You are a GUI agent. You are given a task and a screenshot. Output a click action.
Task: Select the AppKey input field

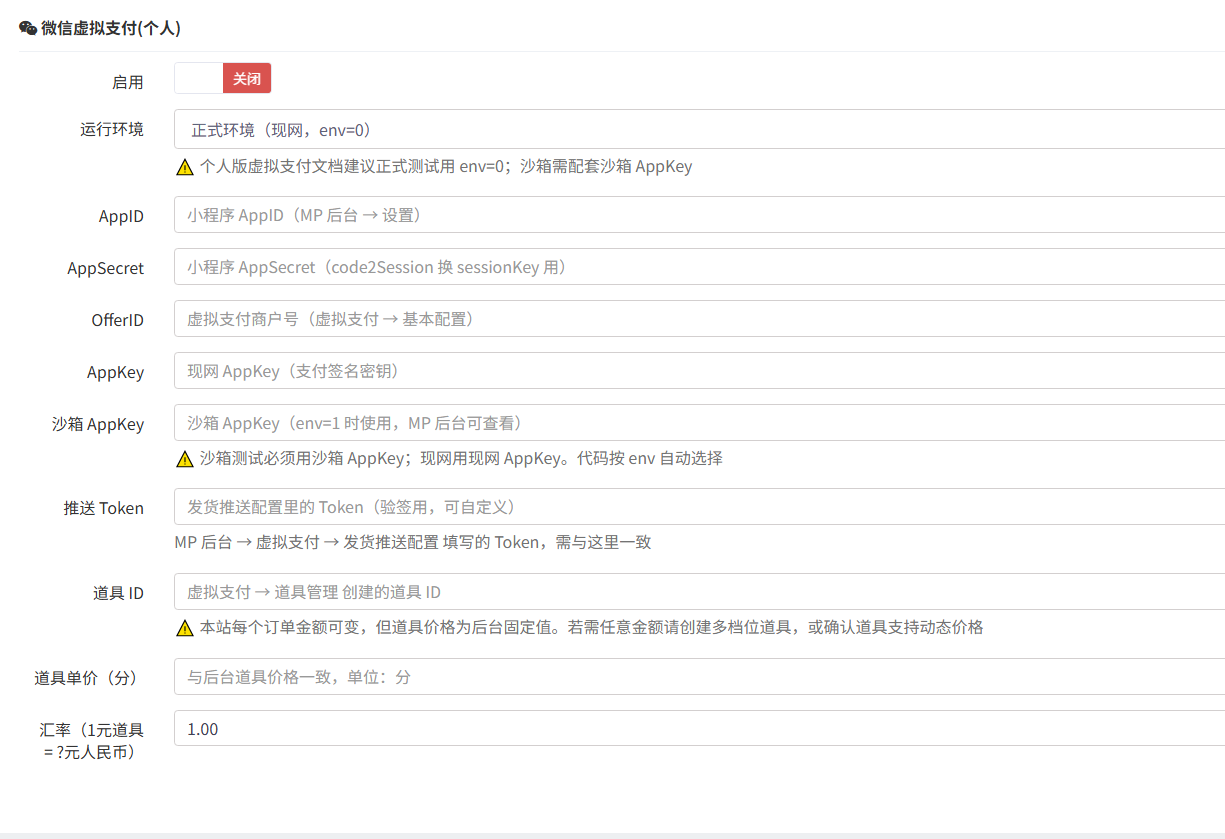click(699, 371)
